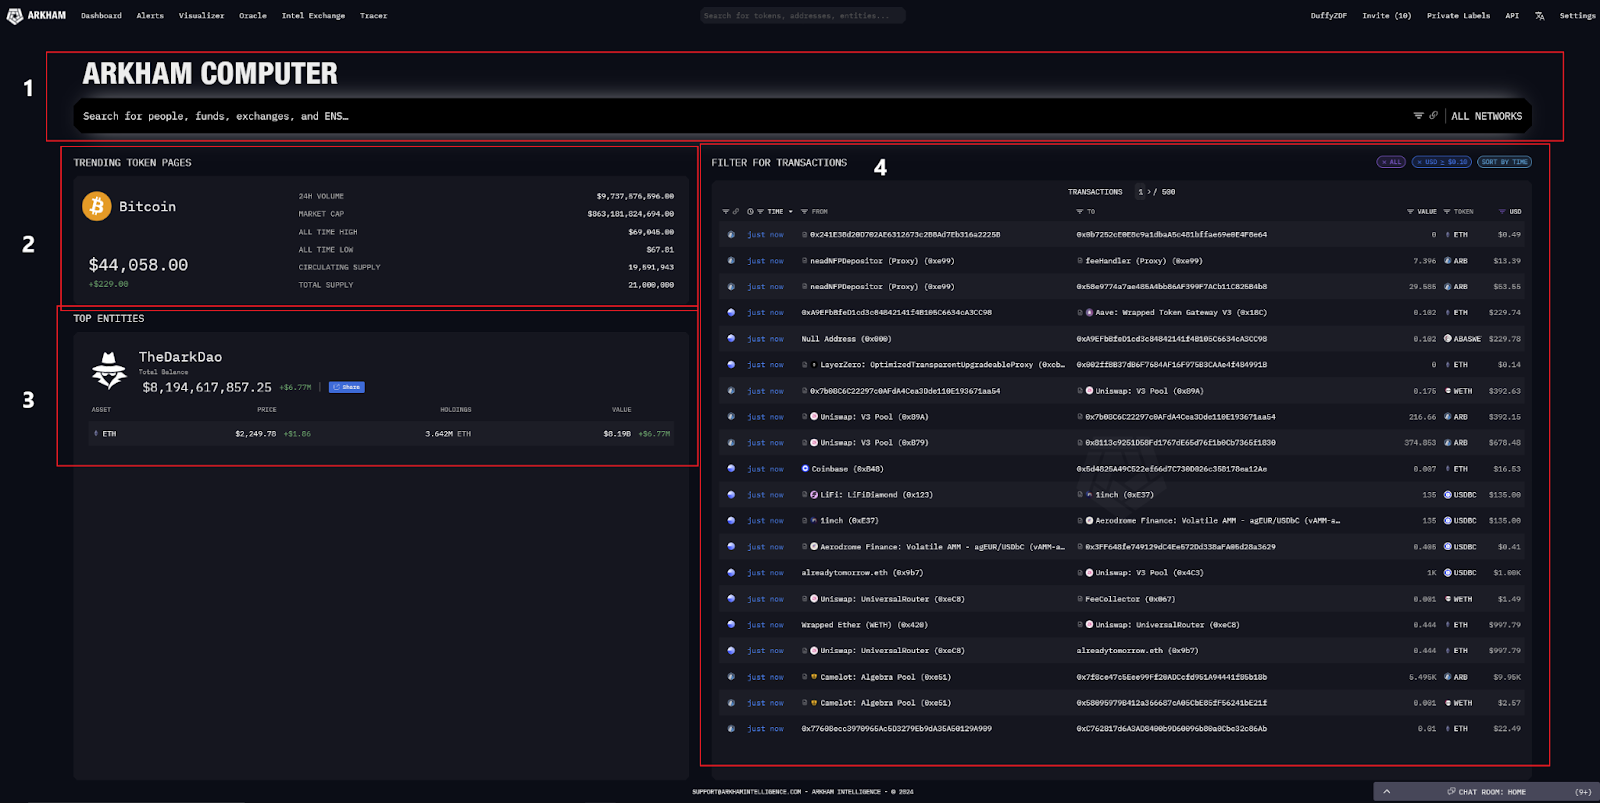Go to next transactions page arrow
The width and height of the screenshot is (1600, 803).
pos(1150,192)
